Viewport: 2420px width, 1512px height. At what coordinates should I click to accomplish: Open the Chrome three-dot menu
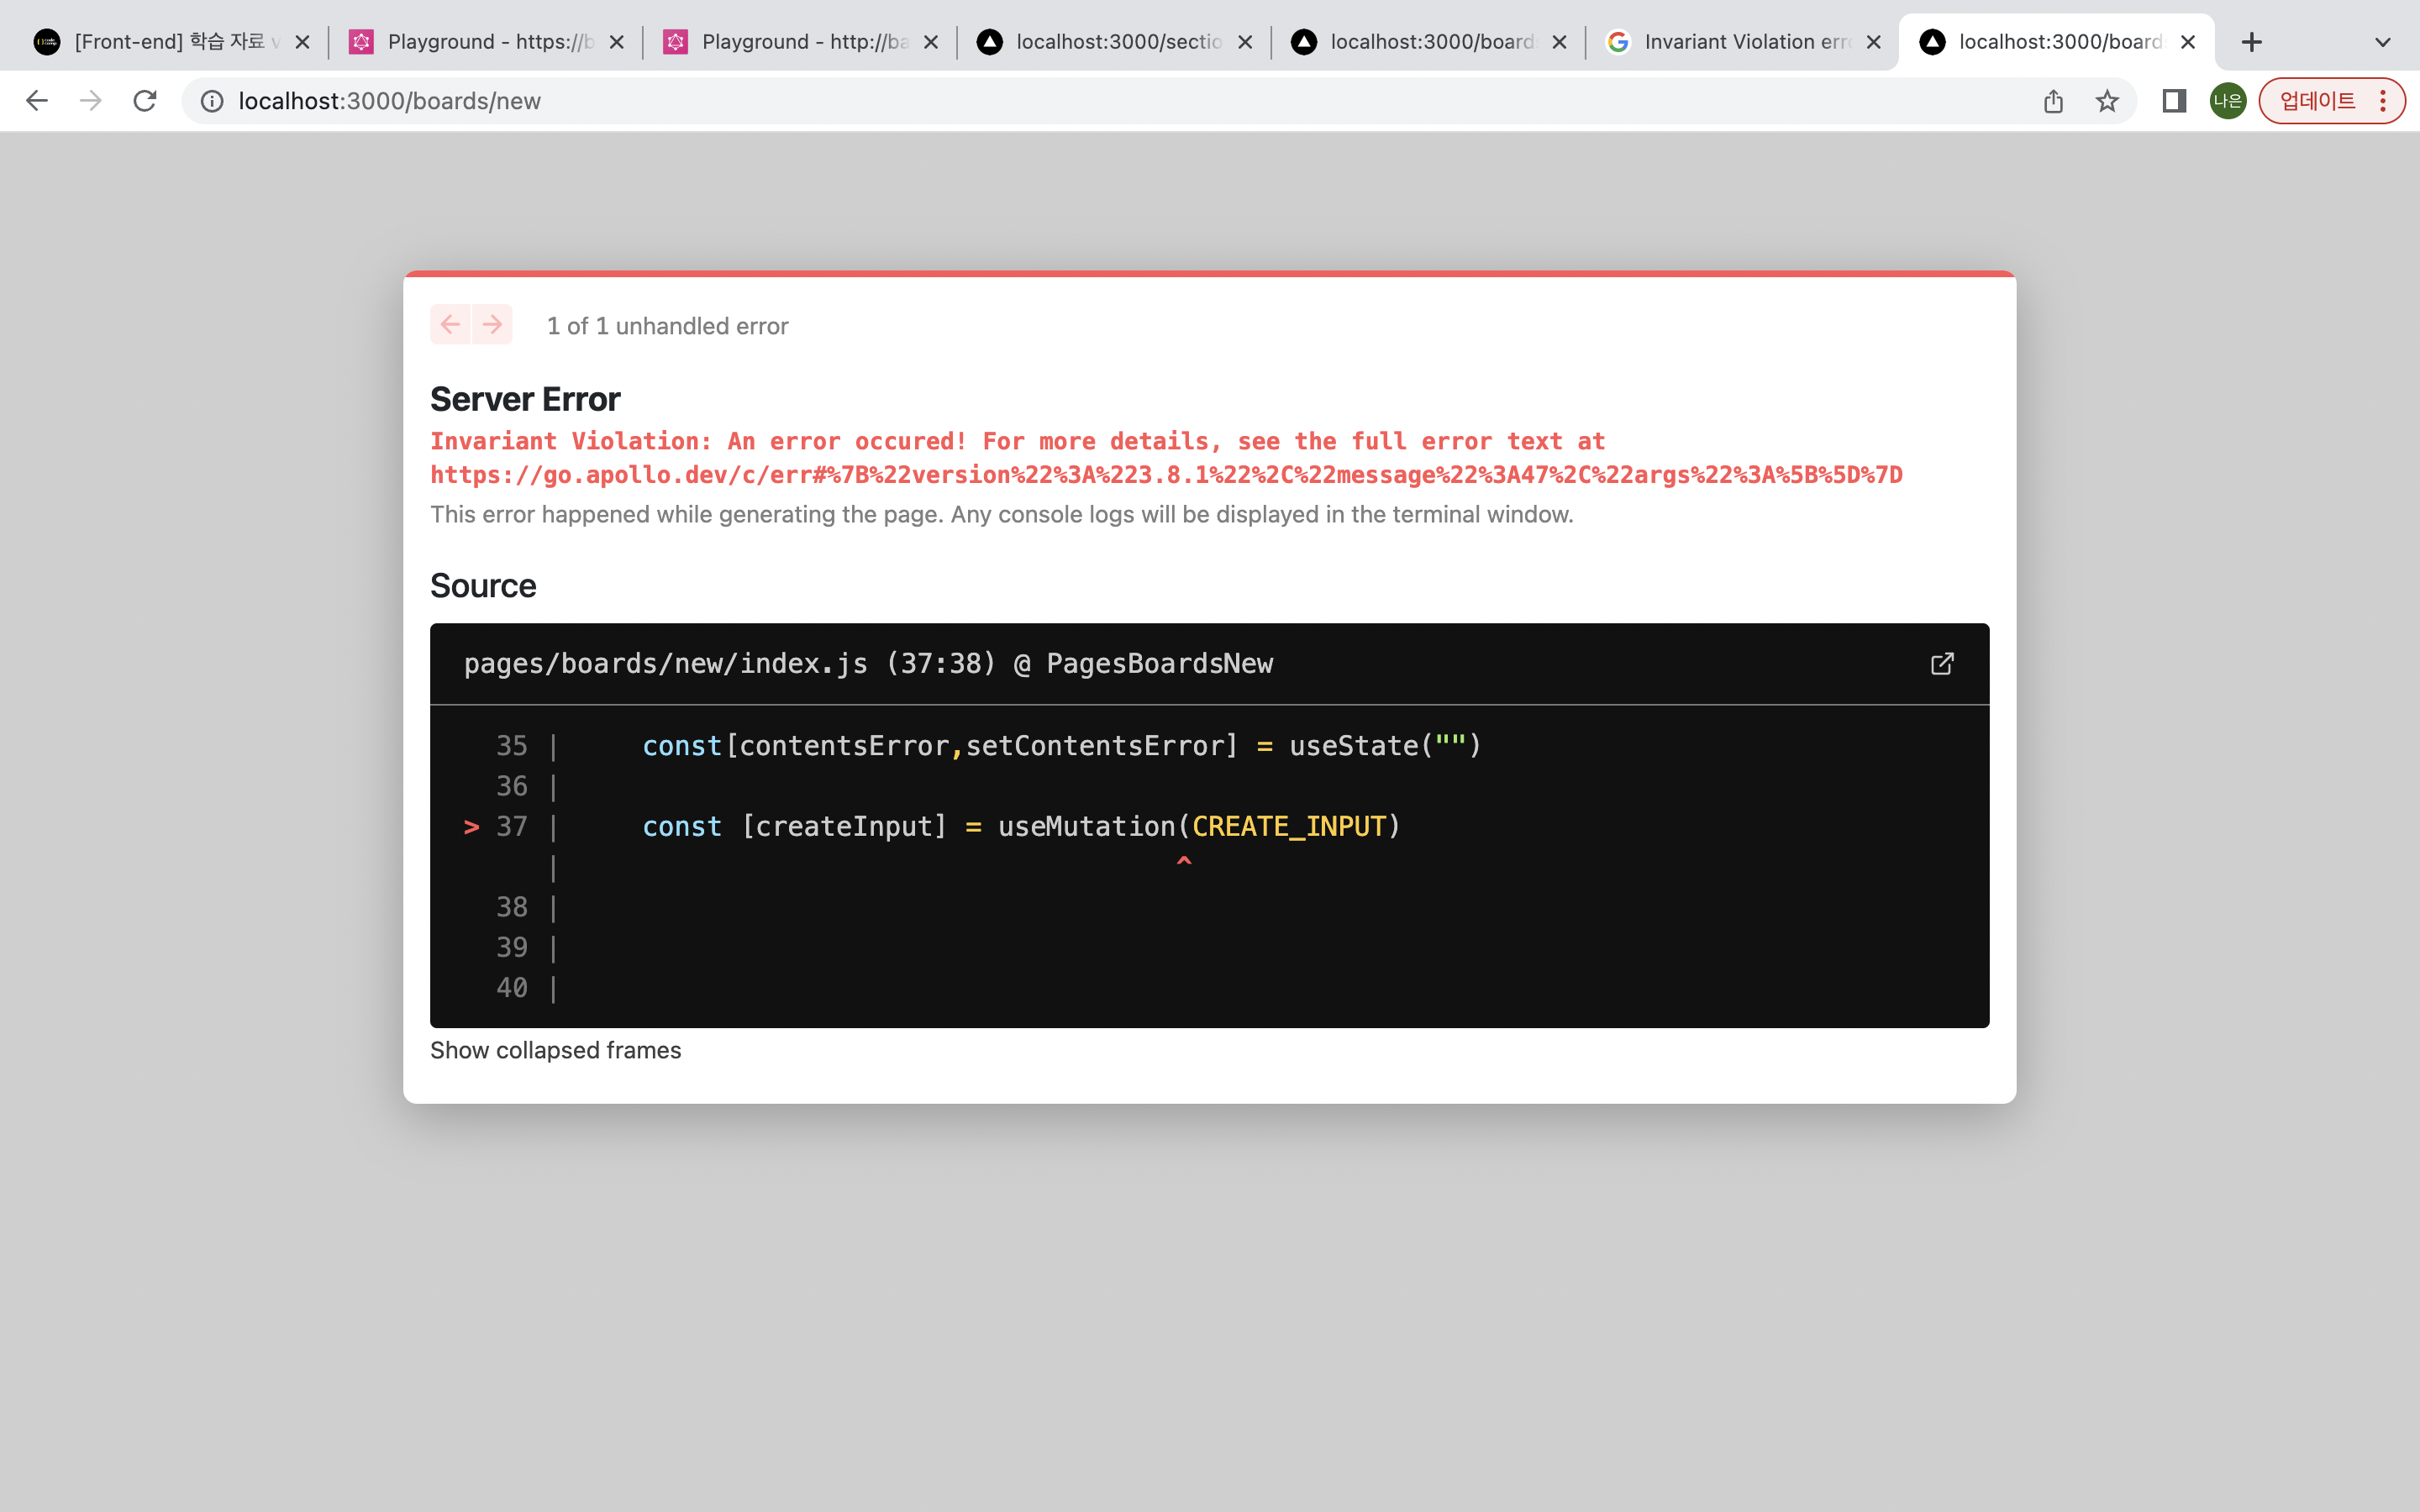click(x=2383, y=101)
